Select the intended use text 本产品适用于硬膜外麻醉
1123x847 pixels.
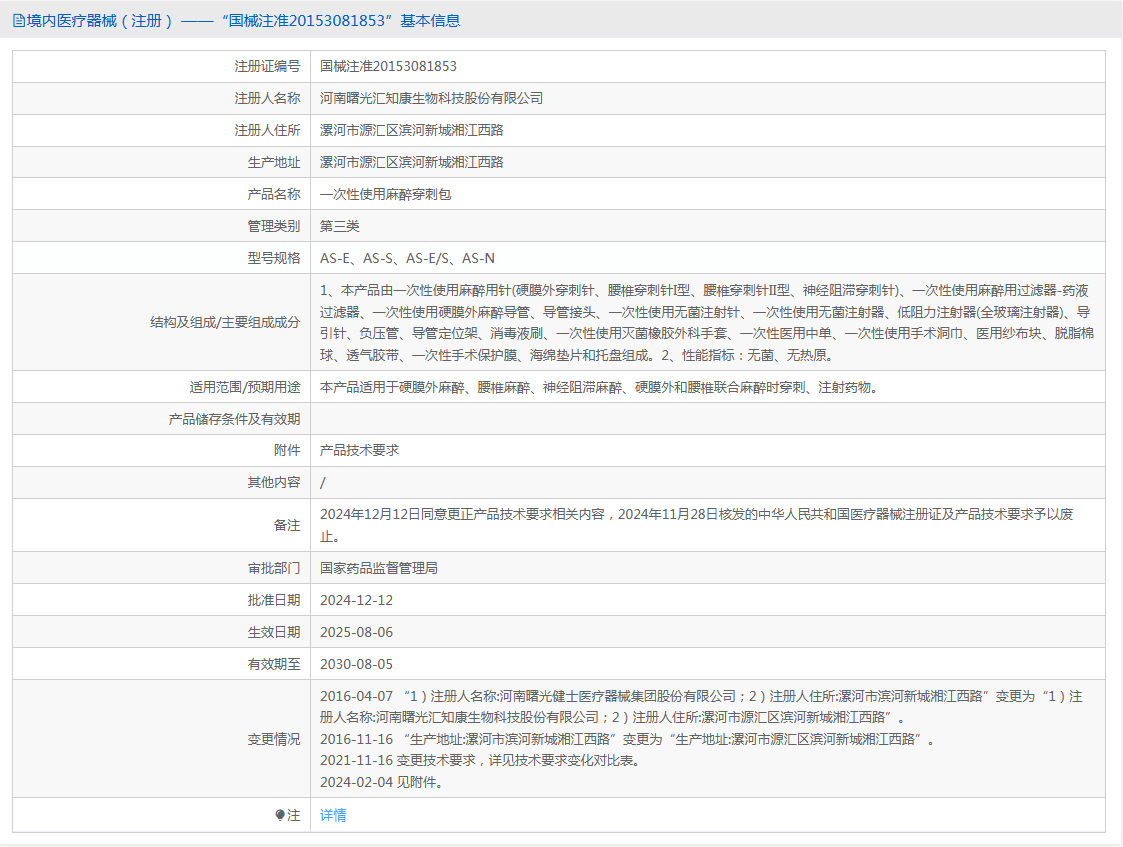point(599,387)
